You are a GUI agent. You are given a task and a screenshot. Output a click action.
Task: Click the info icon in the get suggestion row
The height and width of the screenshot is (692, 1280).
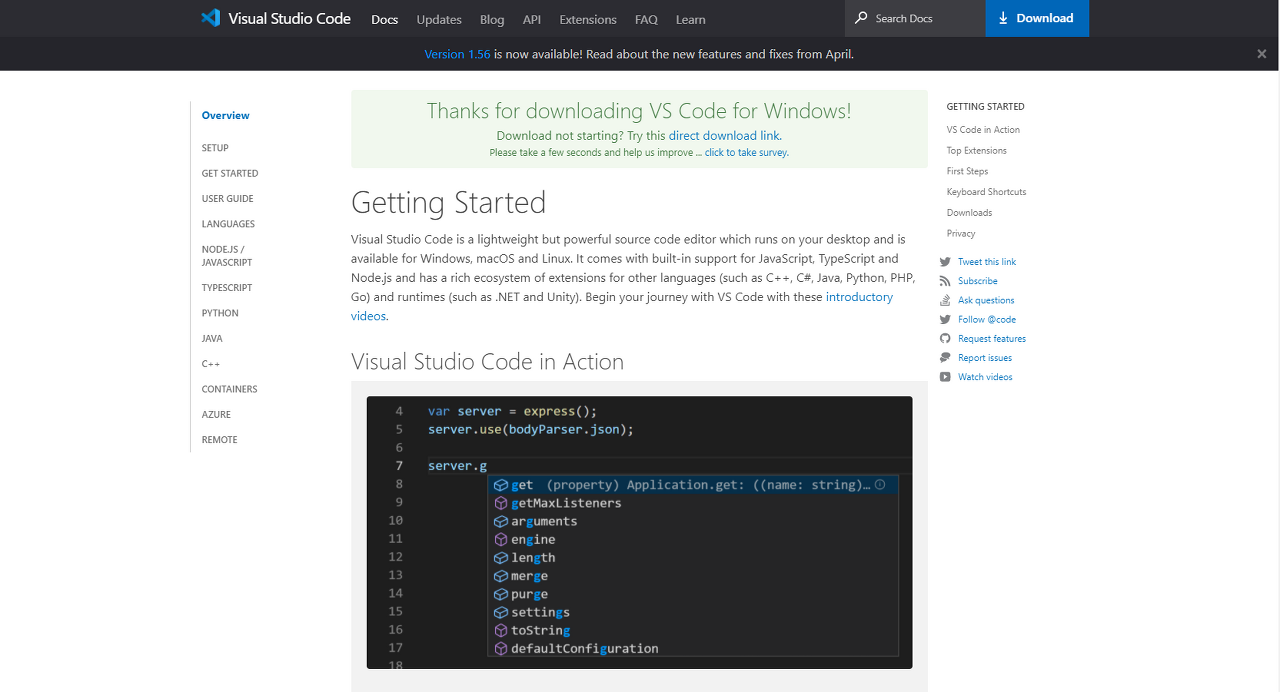click(880, 485)
